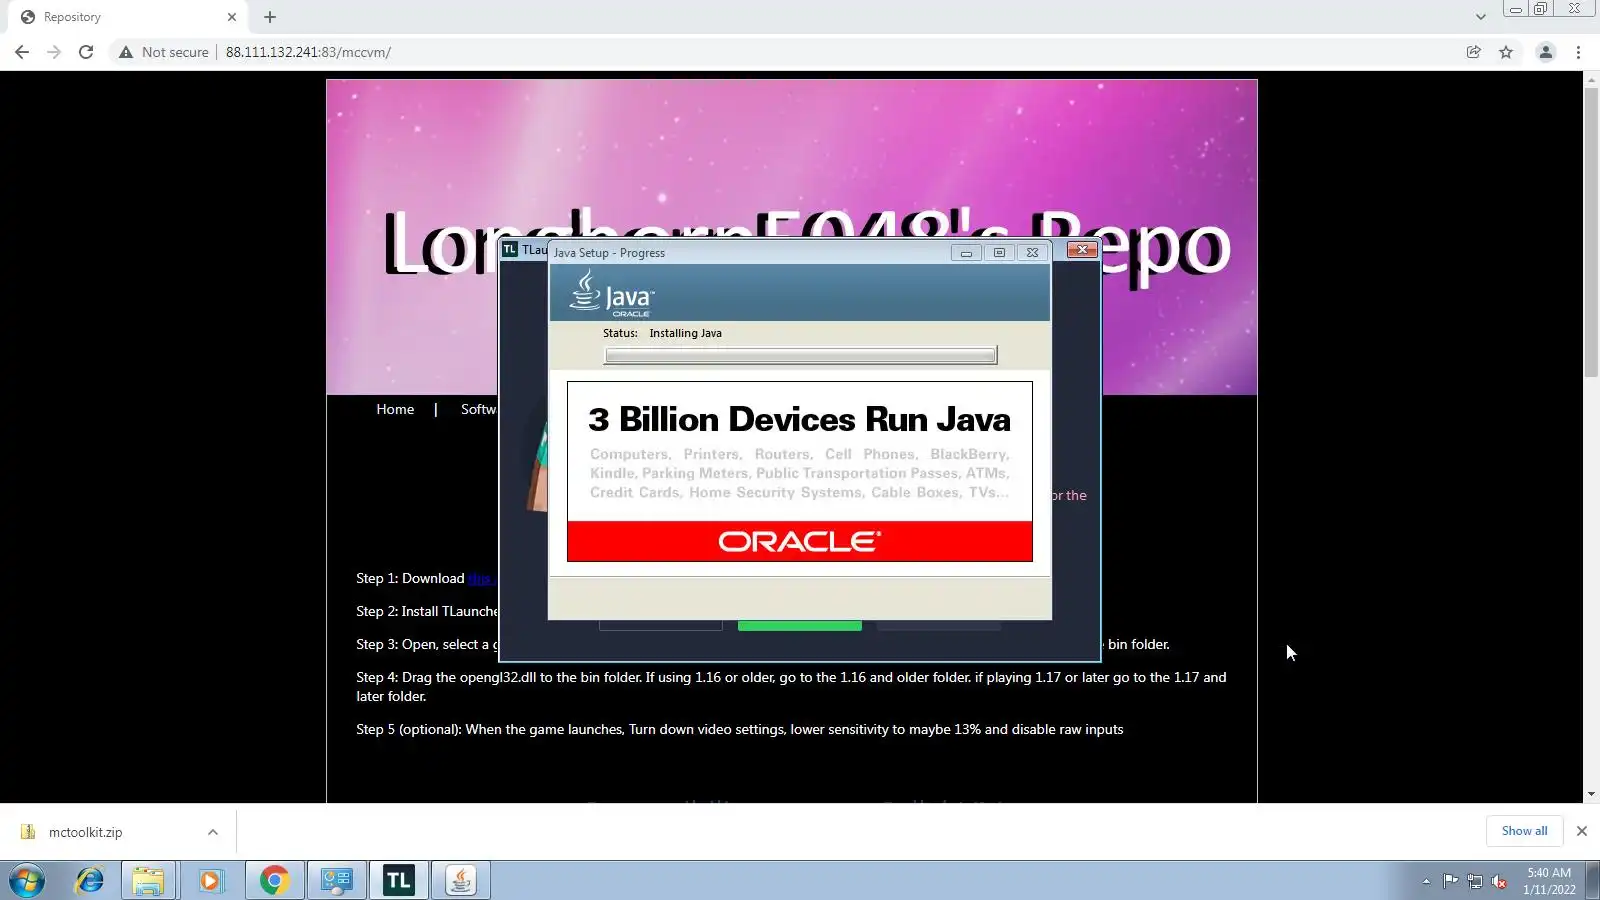This screenshot has height=900, width=1600.
Task: Switch to the Java installer on the taskbar
Action: [x=460, y=881]
